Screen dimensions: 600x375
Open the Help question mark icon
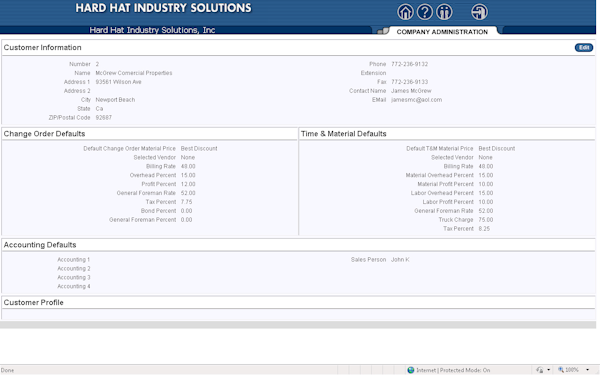[424, 12]
